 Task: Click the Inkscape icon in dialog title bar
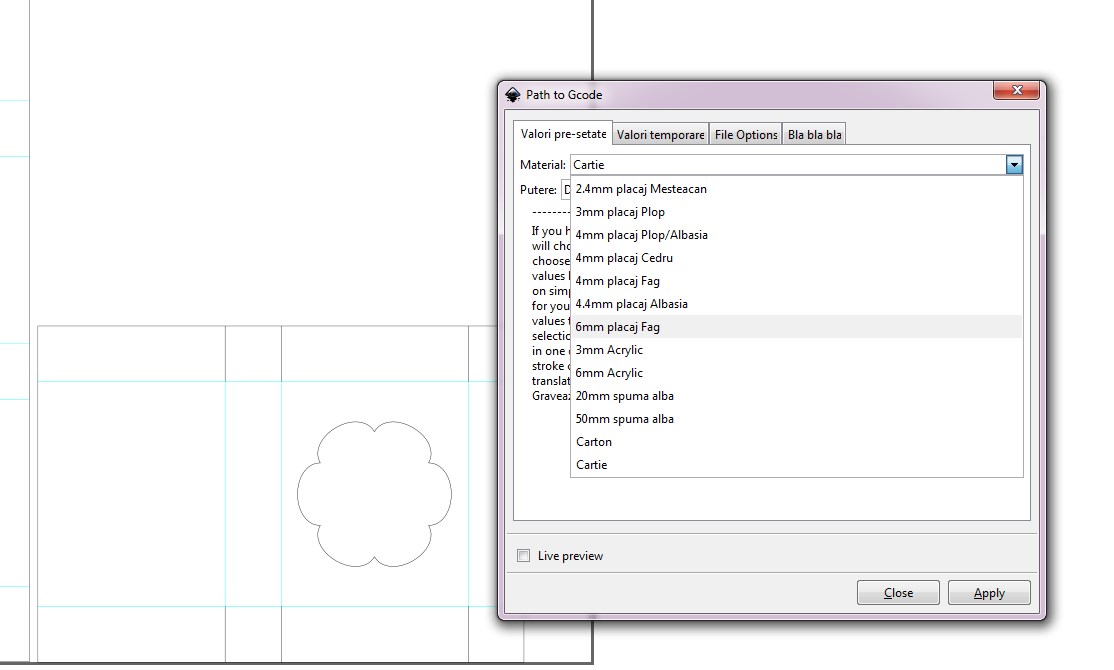pos(513,95)
